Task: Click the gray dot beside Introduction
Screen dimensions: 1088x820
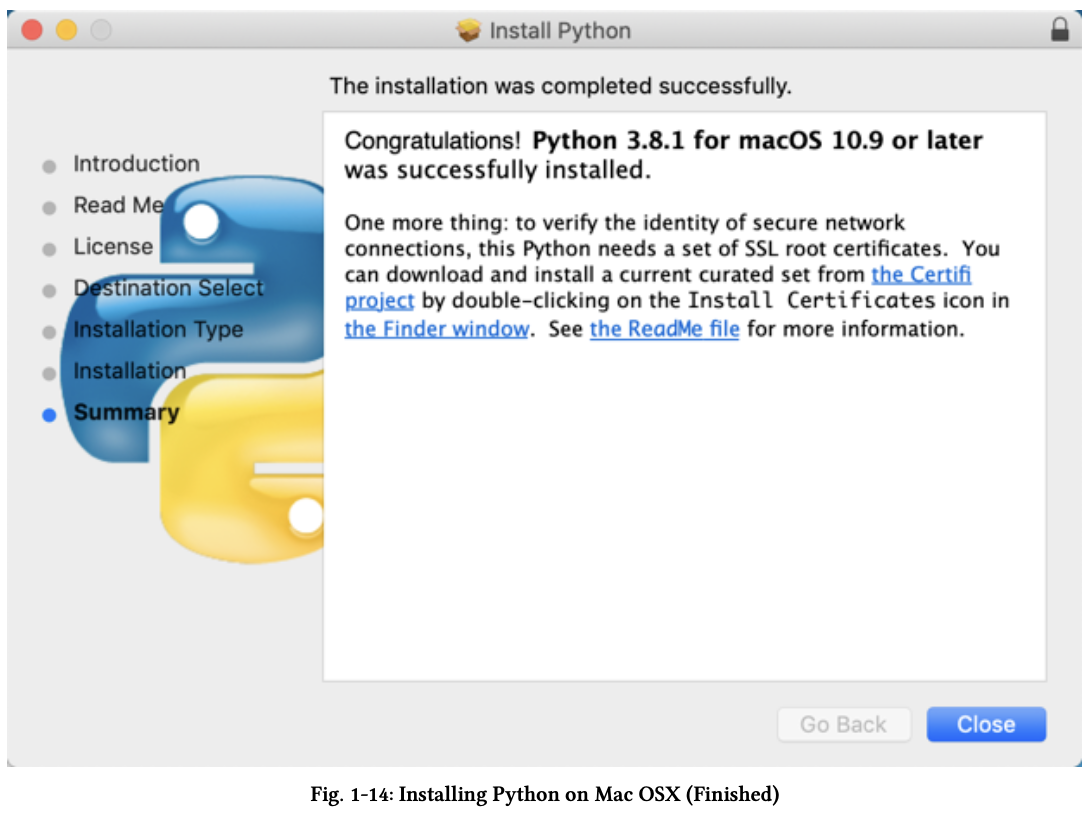Action: coord(49,165)
